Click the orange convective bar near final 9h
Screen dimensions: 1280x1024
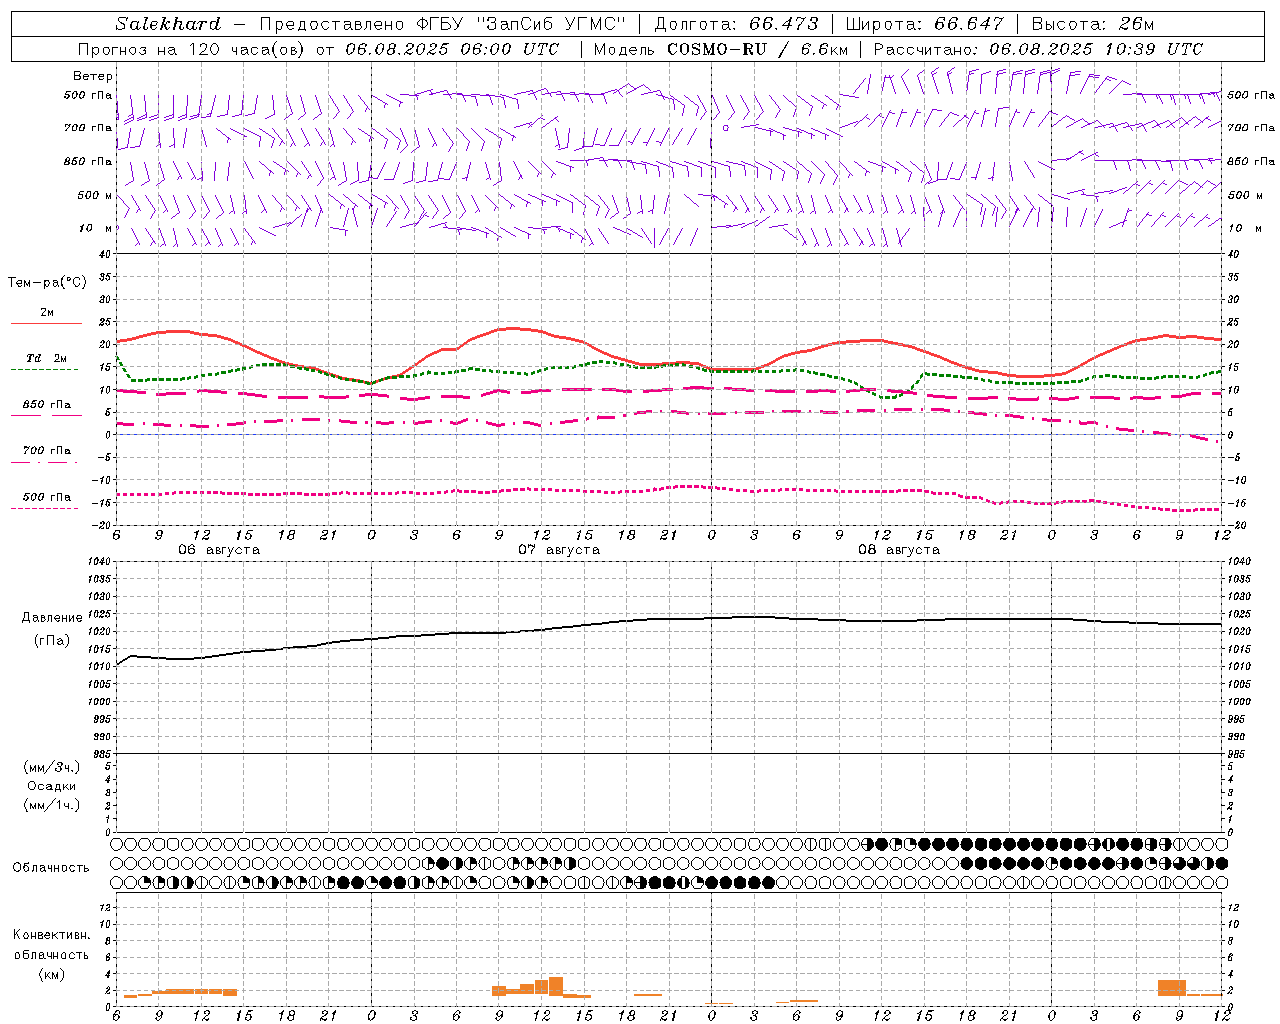(1172, 987)
